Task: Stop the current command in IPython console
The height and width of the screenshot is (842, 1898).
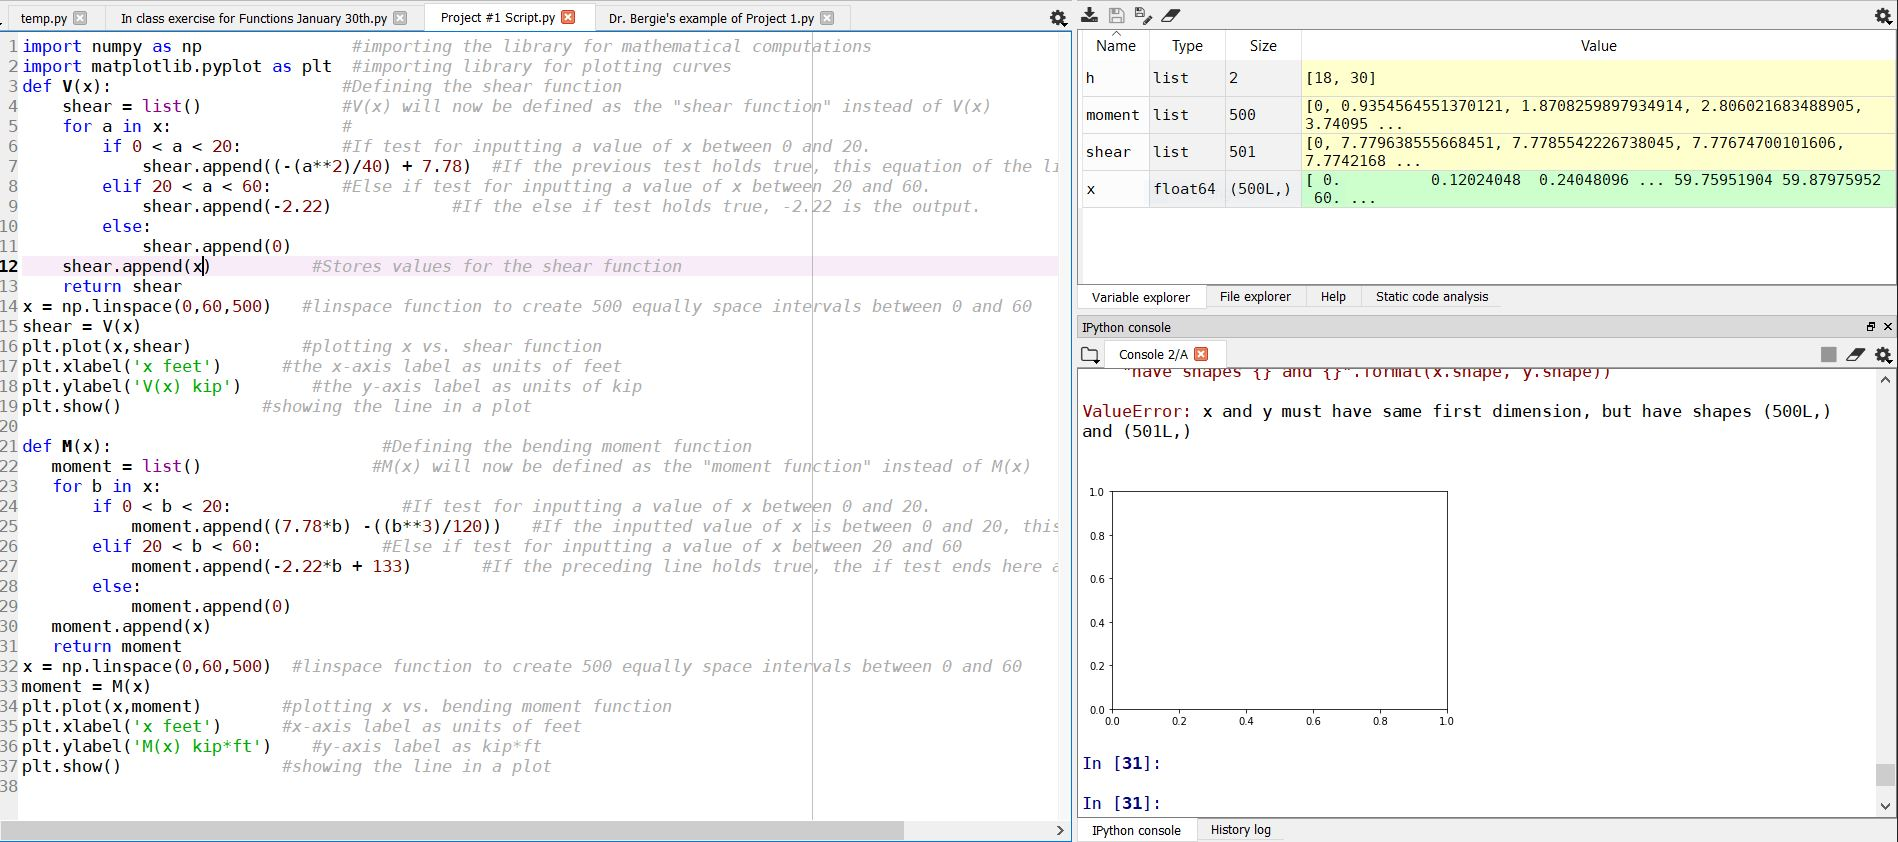Action: click(x=1828, y=355)
